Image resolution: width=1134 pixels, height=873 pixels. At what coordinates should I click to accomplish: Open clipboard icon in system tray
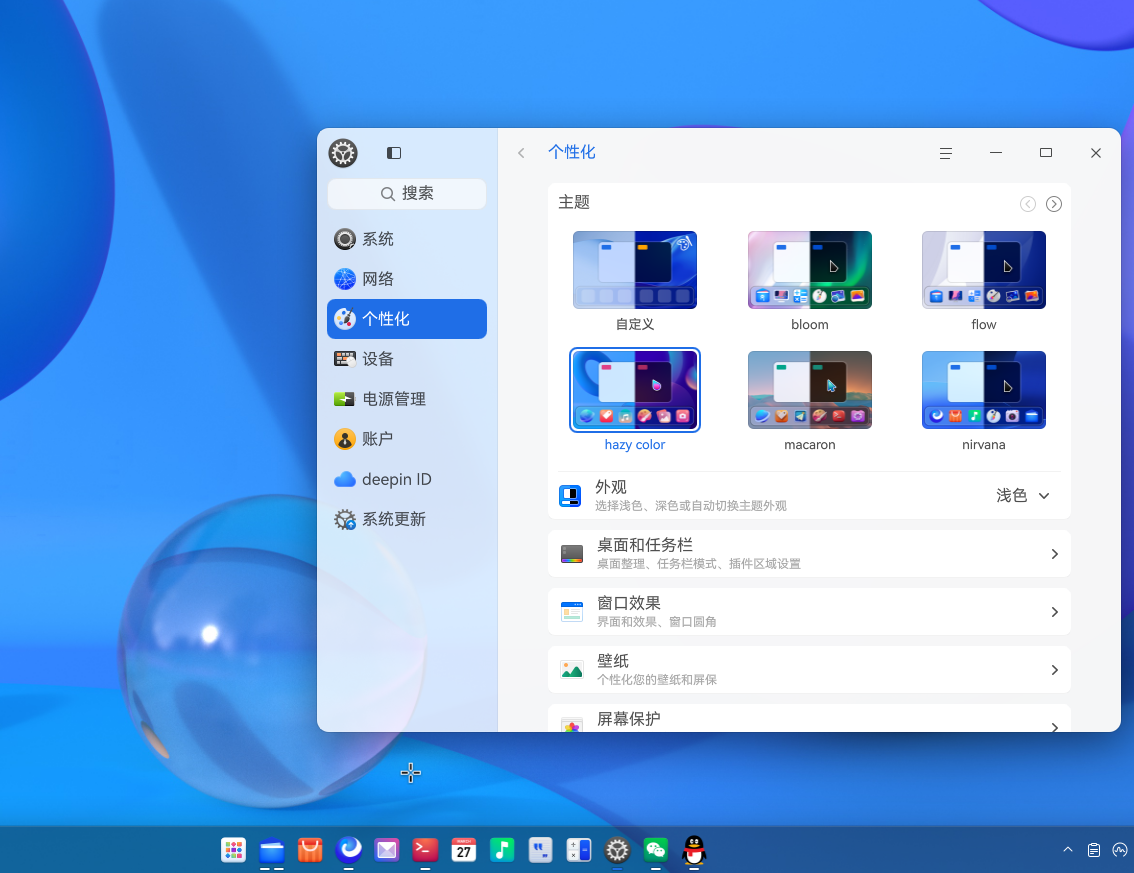coord(1094,850)
